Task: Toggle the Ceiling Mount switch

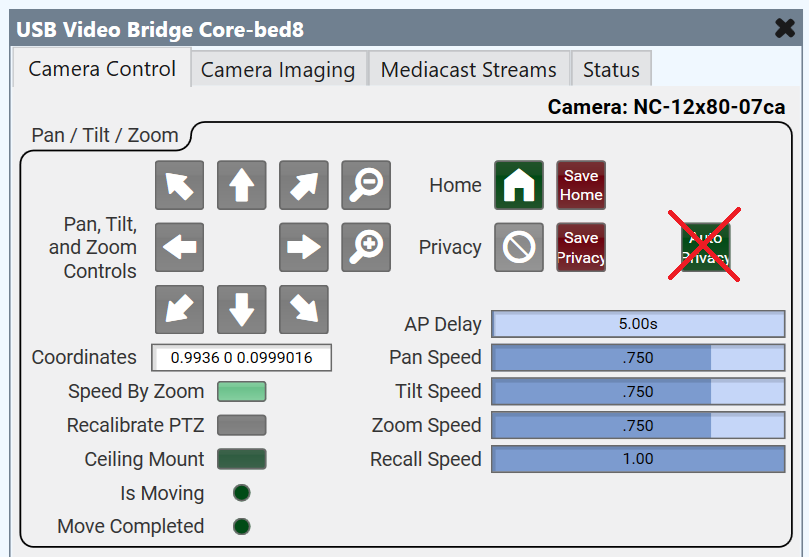Action: point(242,459)
